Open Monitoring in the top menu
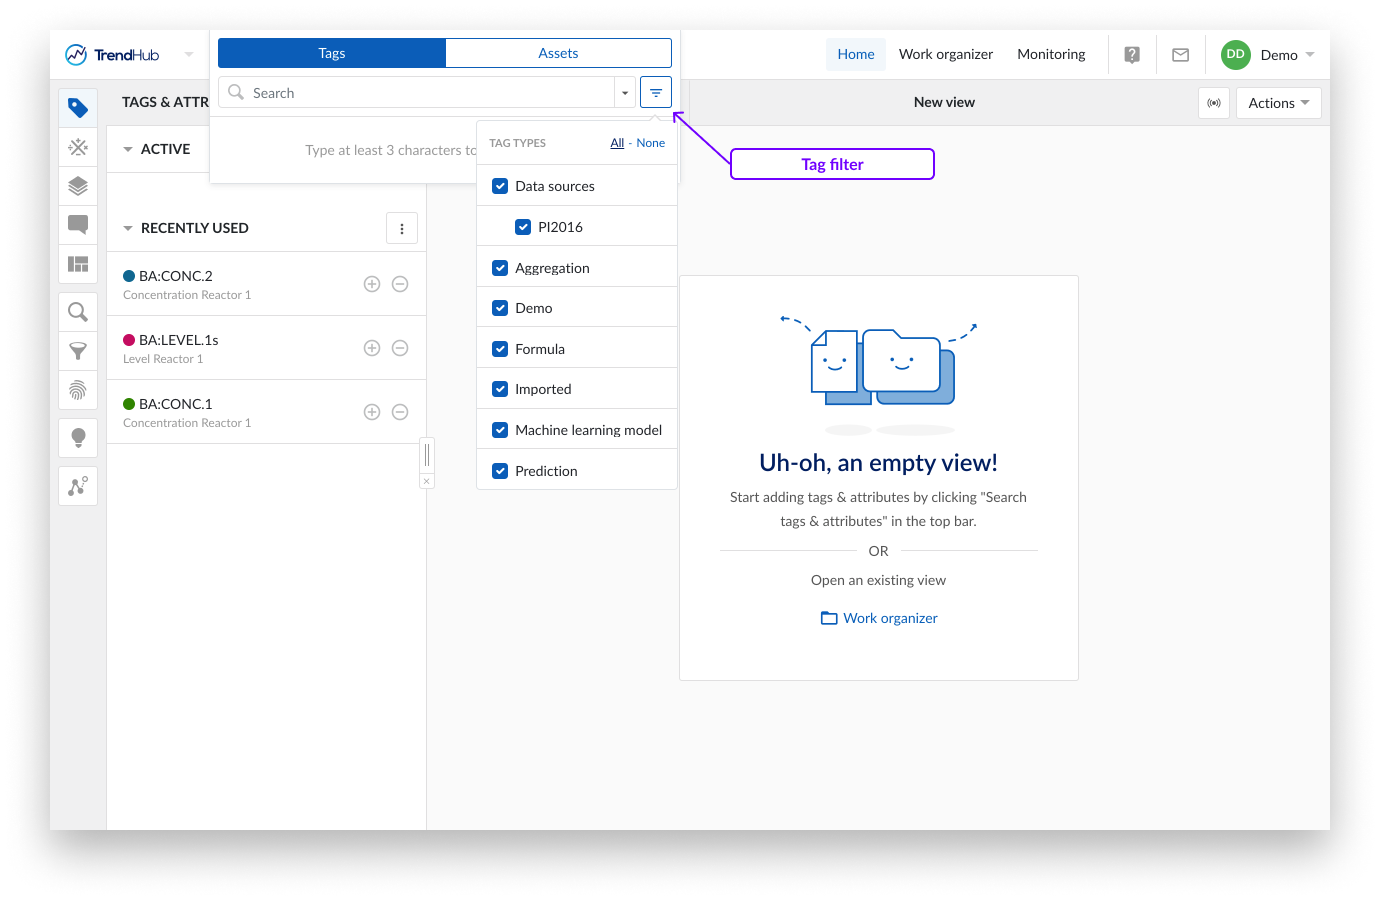1380x900 pixels. pos(1051,54)
